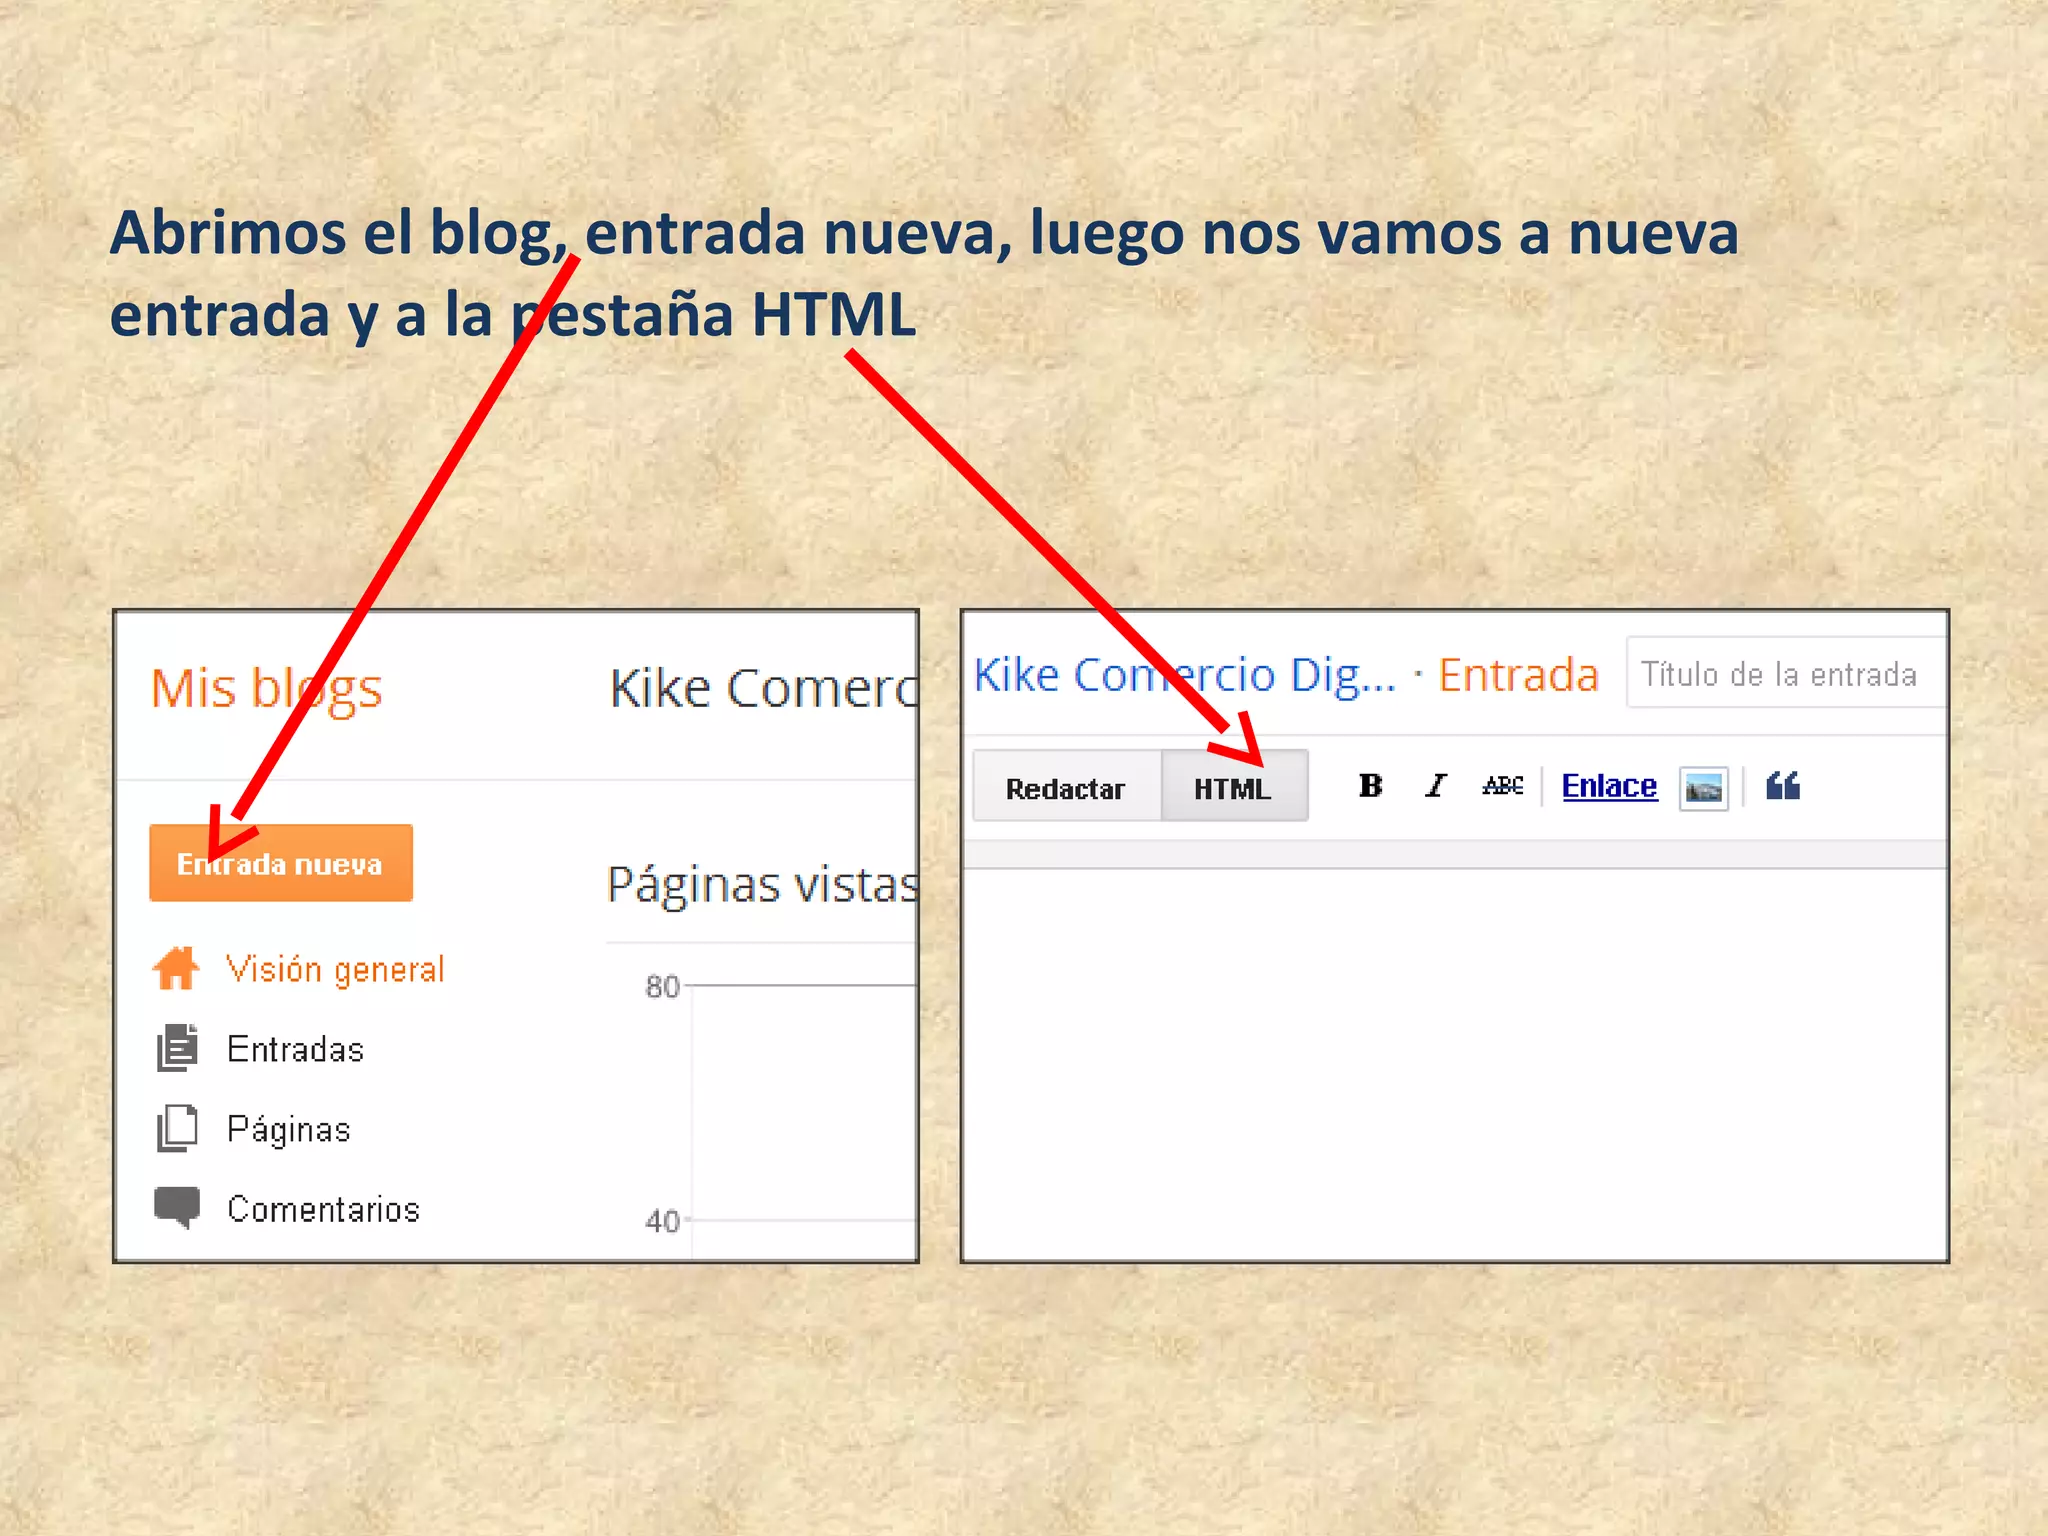The image size is (2048, 1536).
Task: Click the 40 axis label on chart
Action: (662, 1221)
